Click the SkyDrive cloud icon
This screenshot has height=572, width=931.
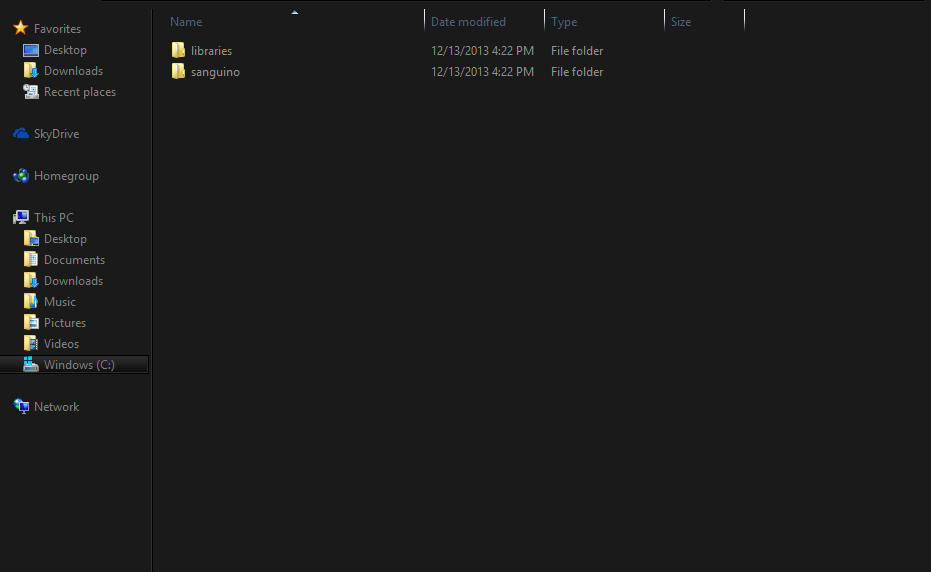21,134
